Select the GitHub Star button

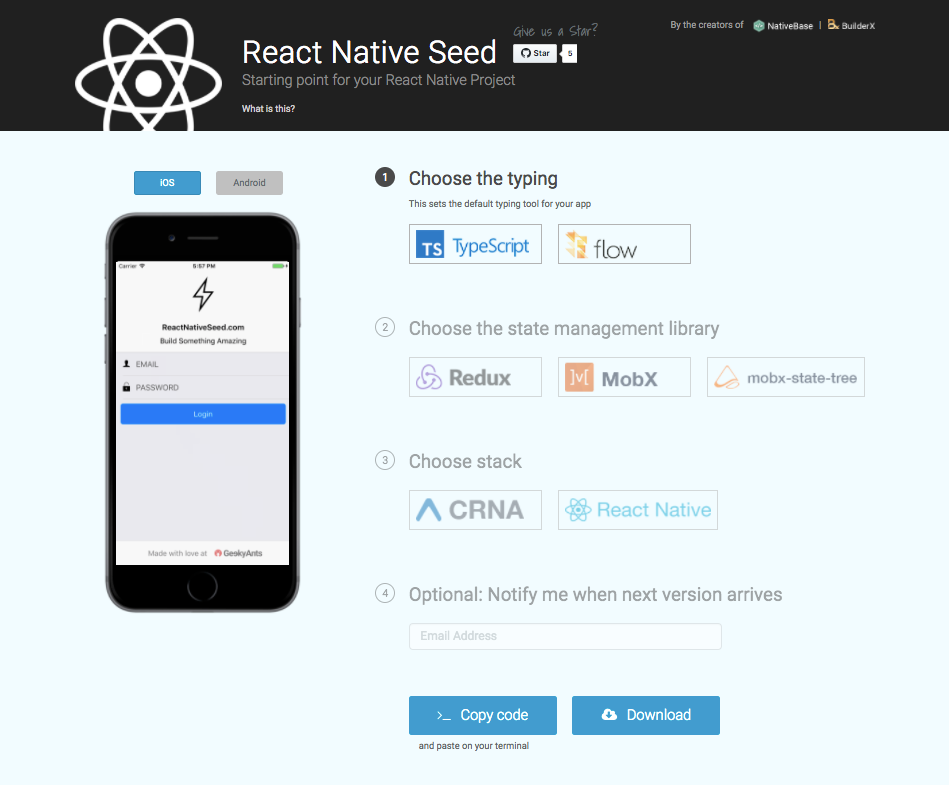(x=533, y=53)
